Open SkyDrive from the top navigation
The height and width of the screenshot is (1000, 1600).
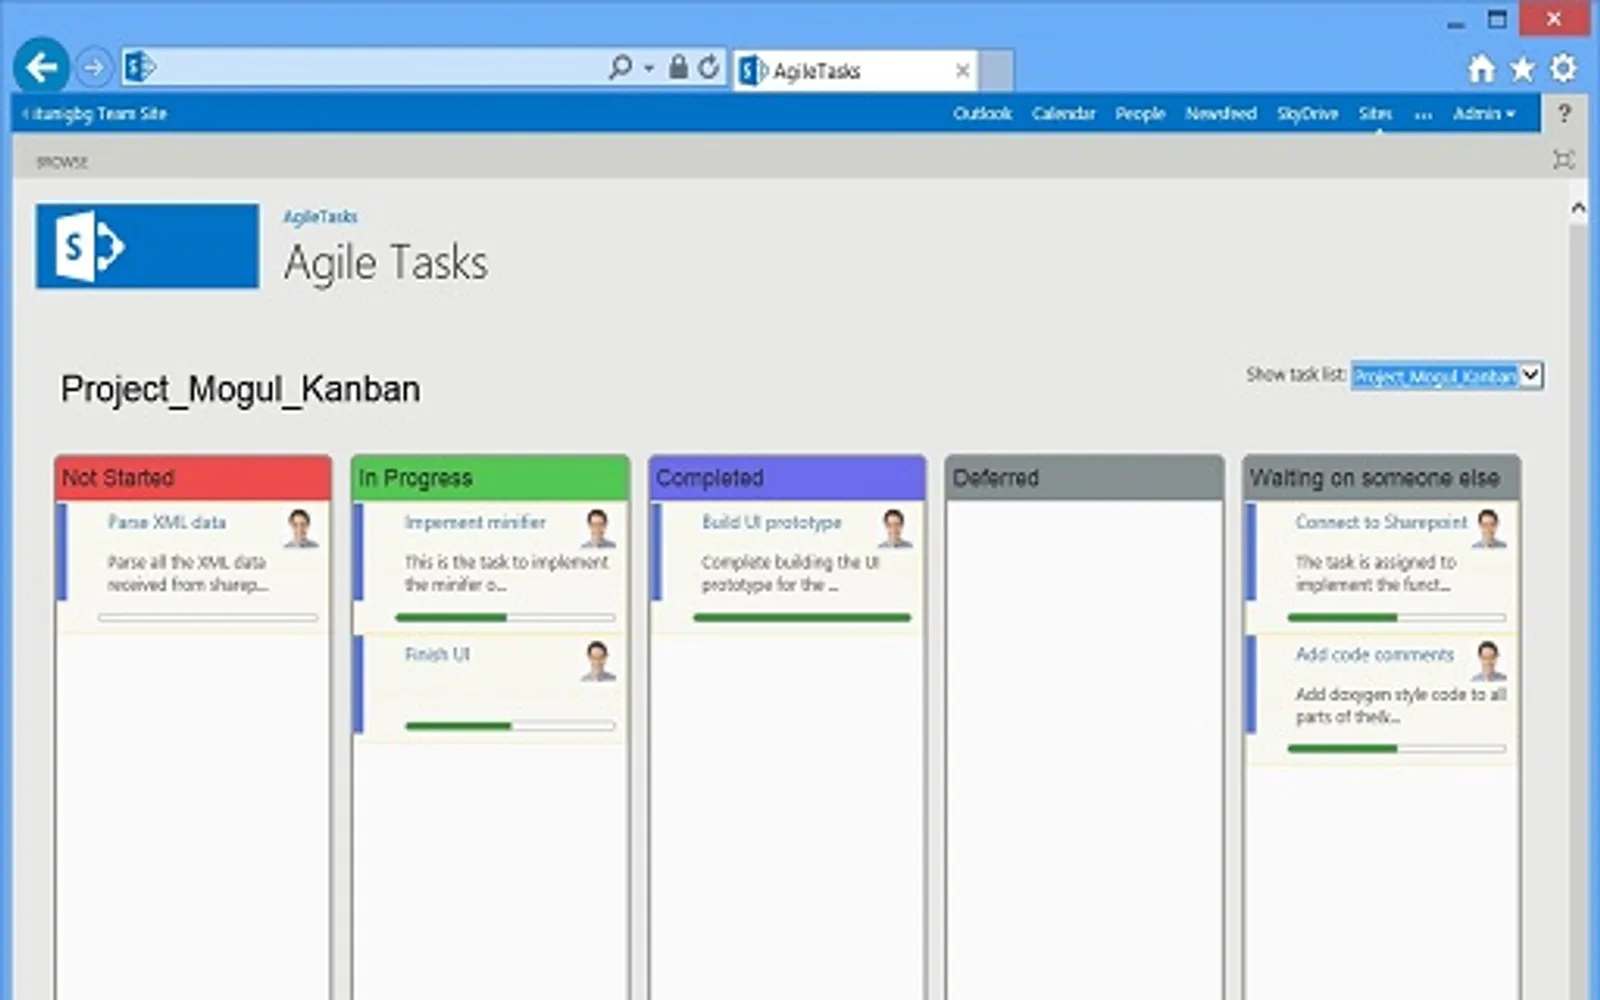pos(1307,114)
